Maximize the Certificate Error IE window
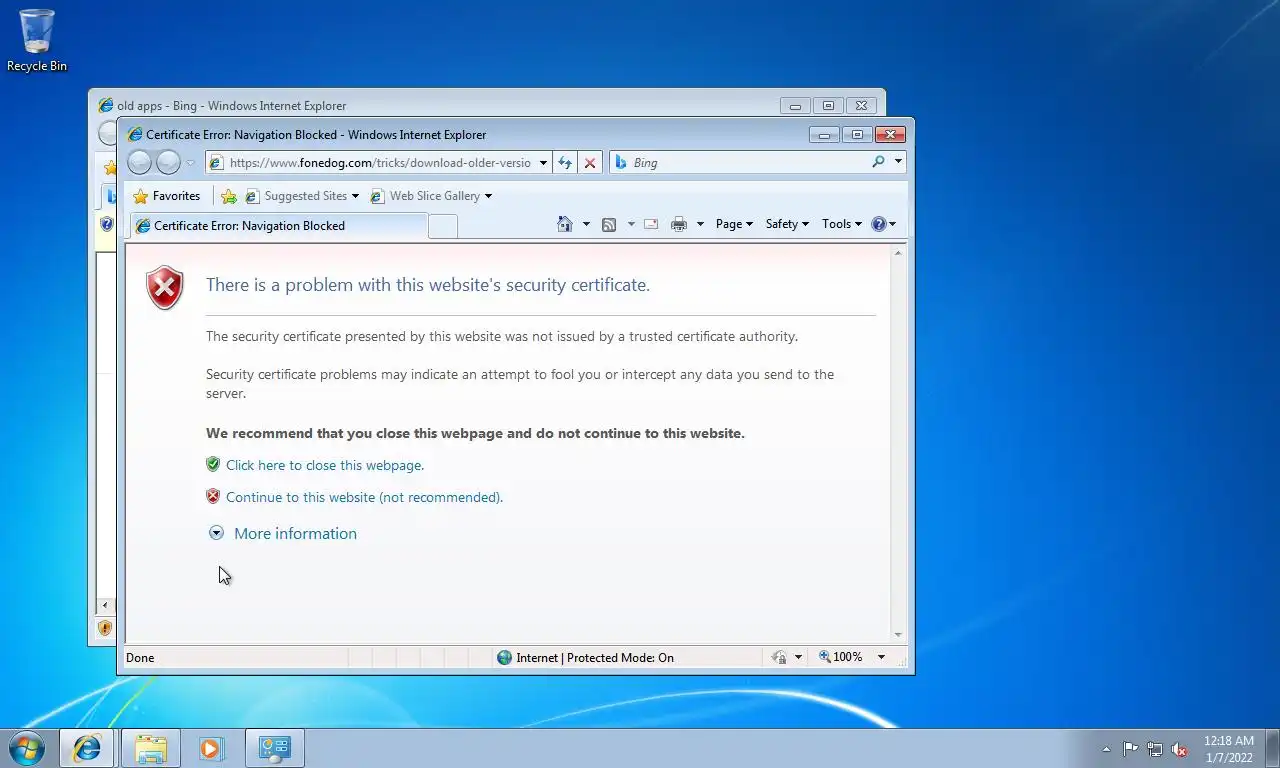 (857, 135)
